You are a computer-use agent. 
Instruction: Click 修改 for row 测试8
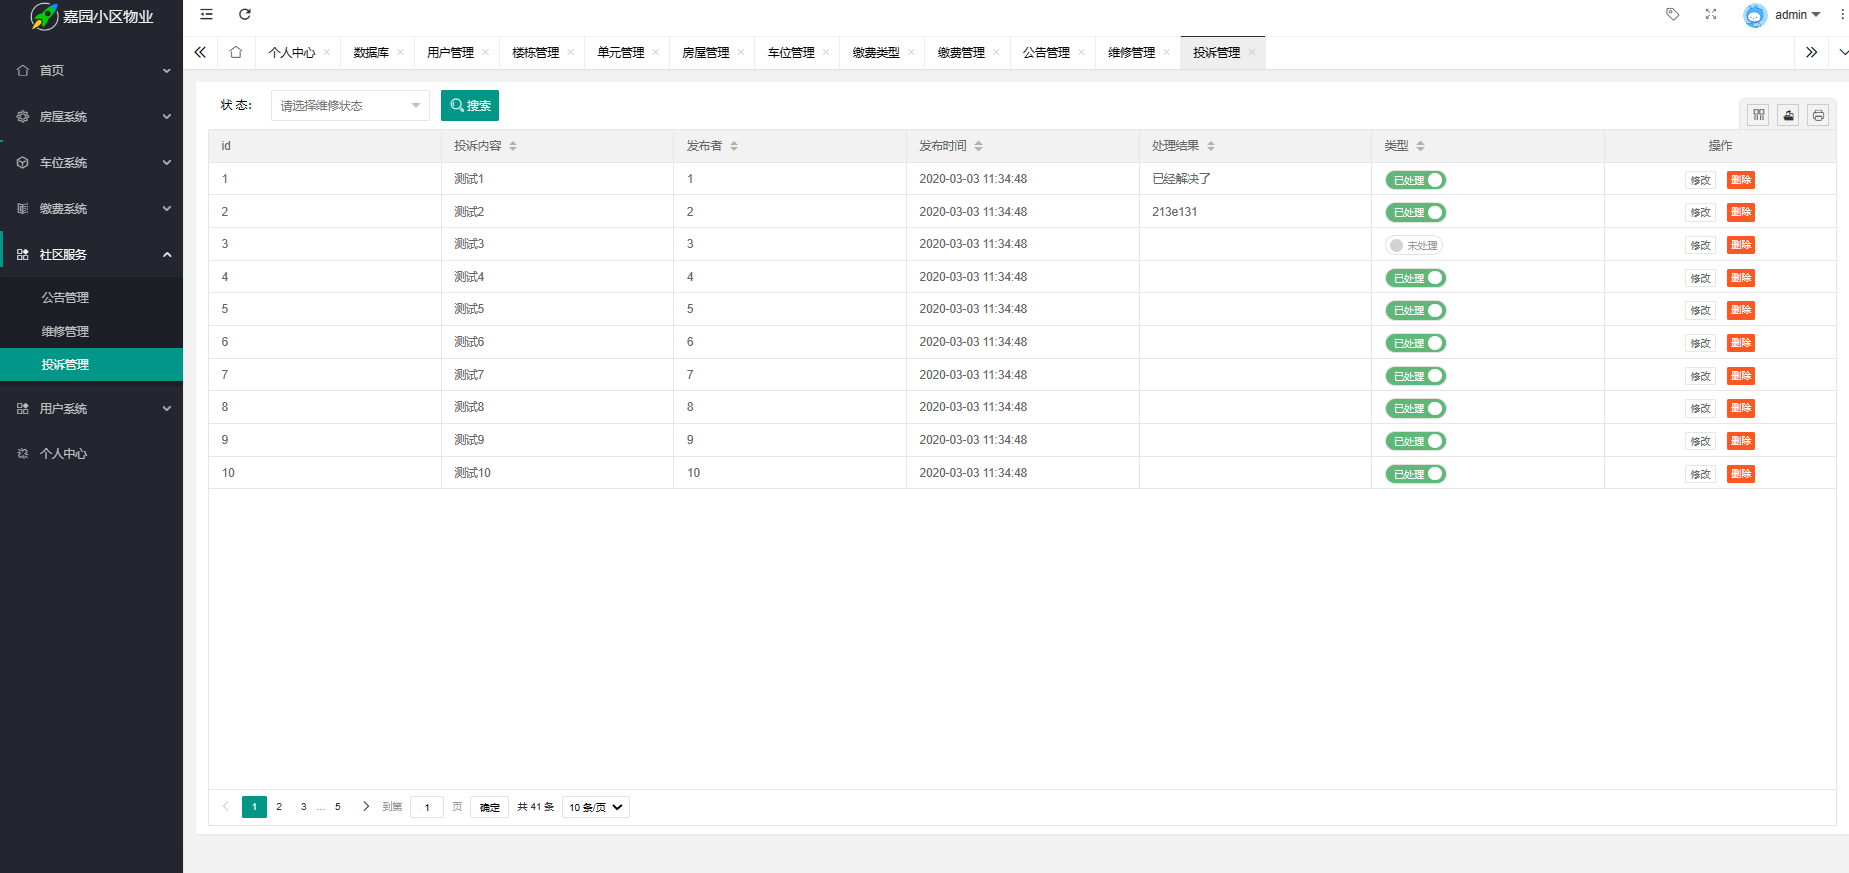tap(1700, 408)
